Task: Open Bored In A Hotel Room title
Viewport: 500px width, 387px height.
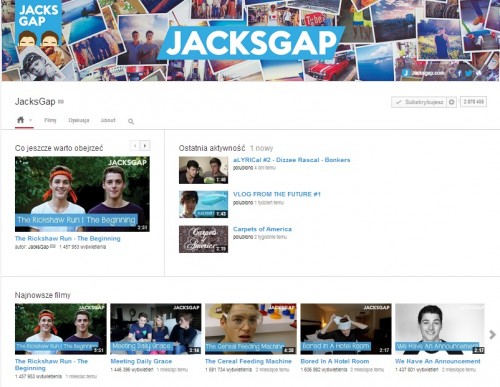Action: 335,361
